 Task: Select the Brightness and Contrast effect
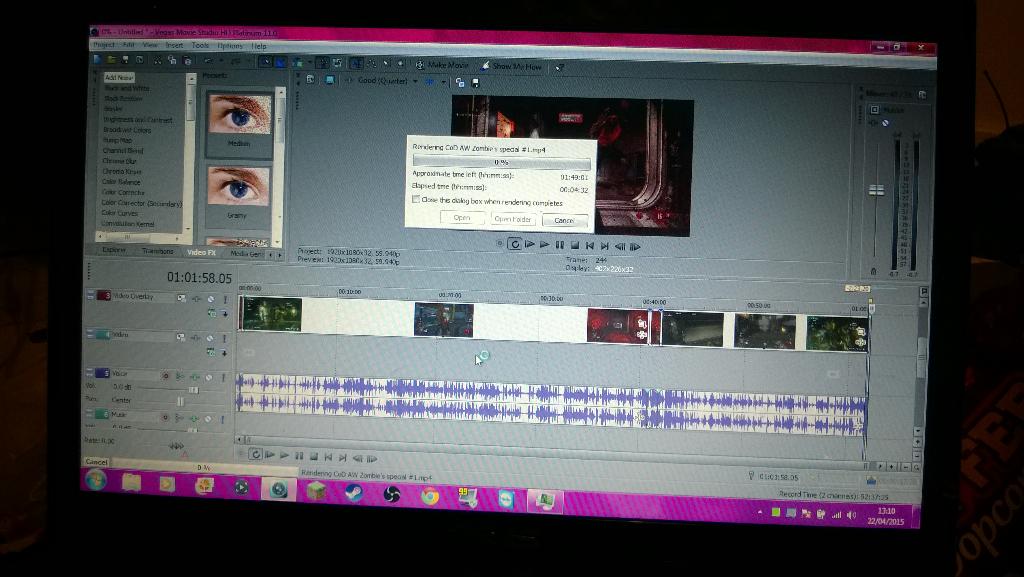pos(138,119)
